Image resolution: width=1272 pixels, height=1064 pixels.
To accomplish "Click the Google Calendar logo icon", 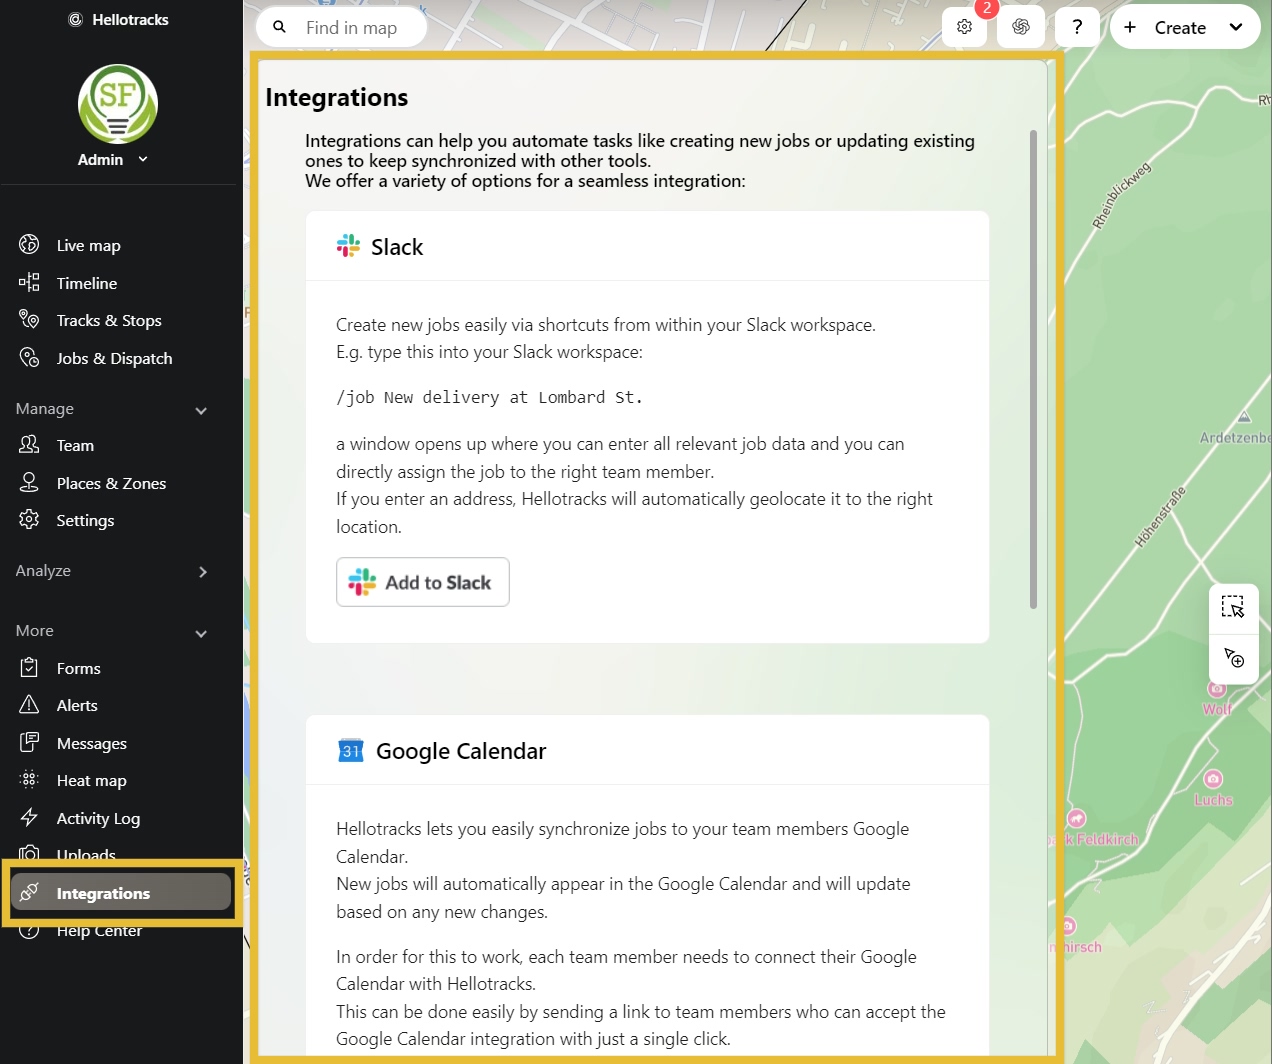I will 351,750.
